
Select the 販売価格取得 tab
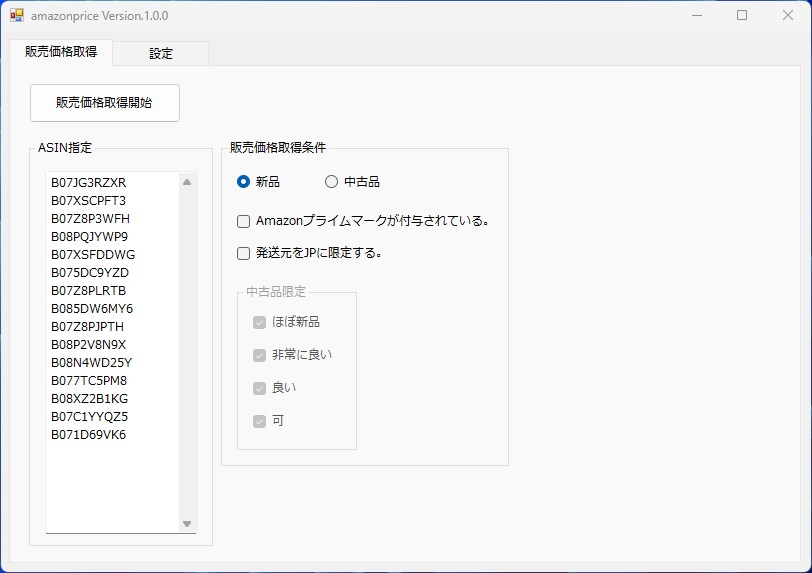click(61, 52)
